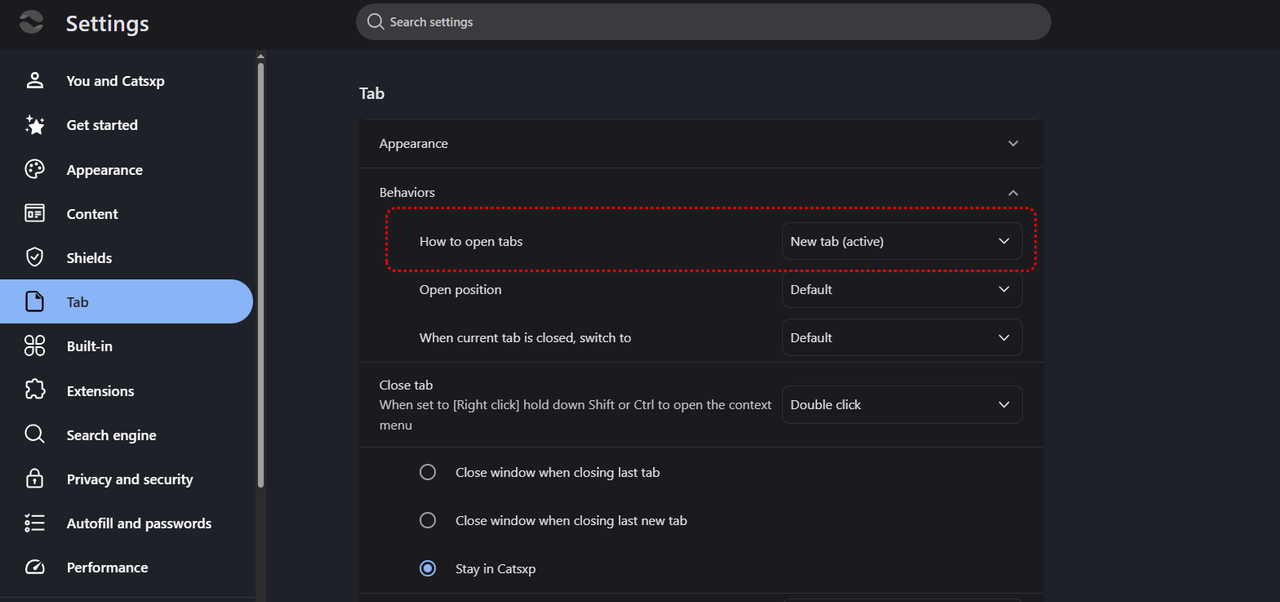Click the Built-in grid icon
The width and height of the screenshot is (1280, 602).
tap(35, 346)
